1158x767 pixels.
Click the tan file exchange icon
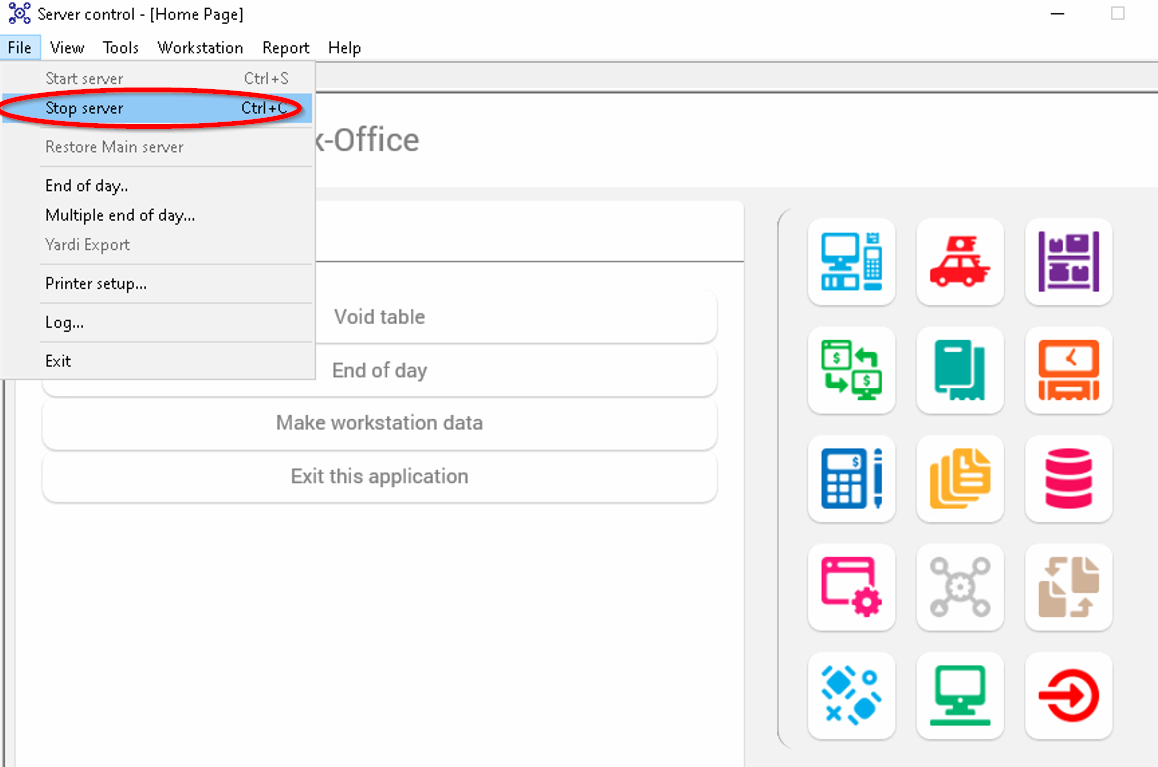(x=1069, y=587)
